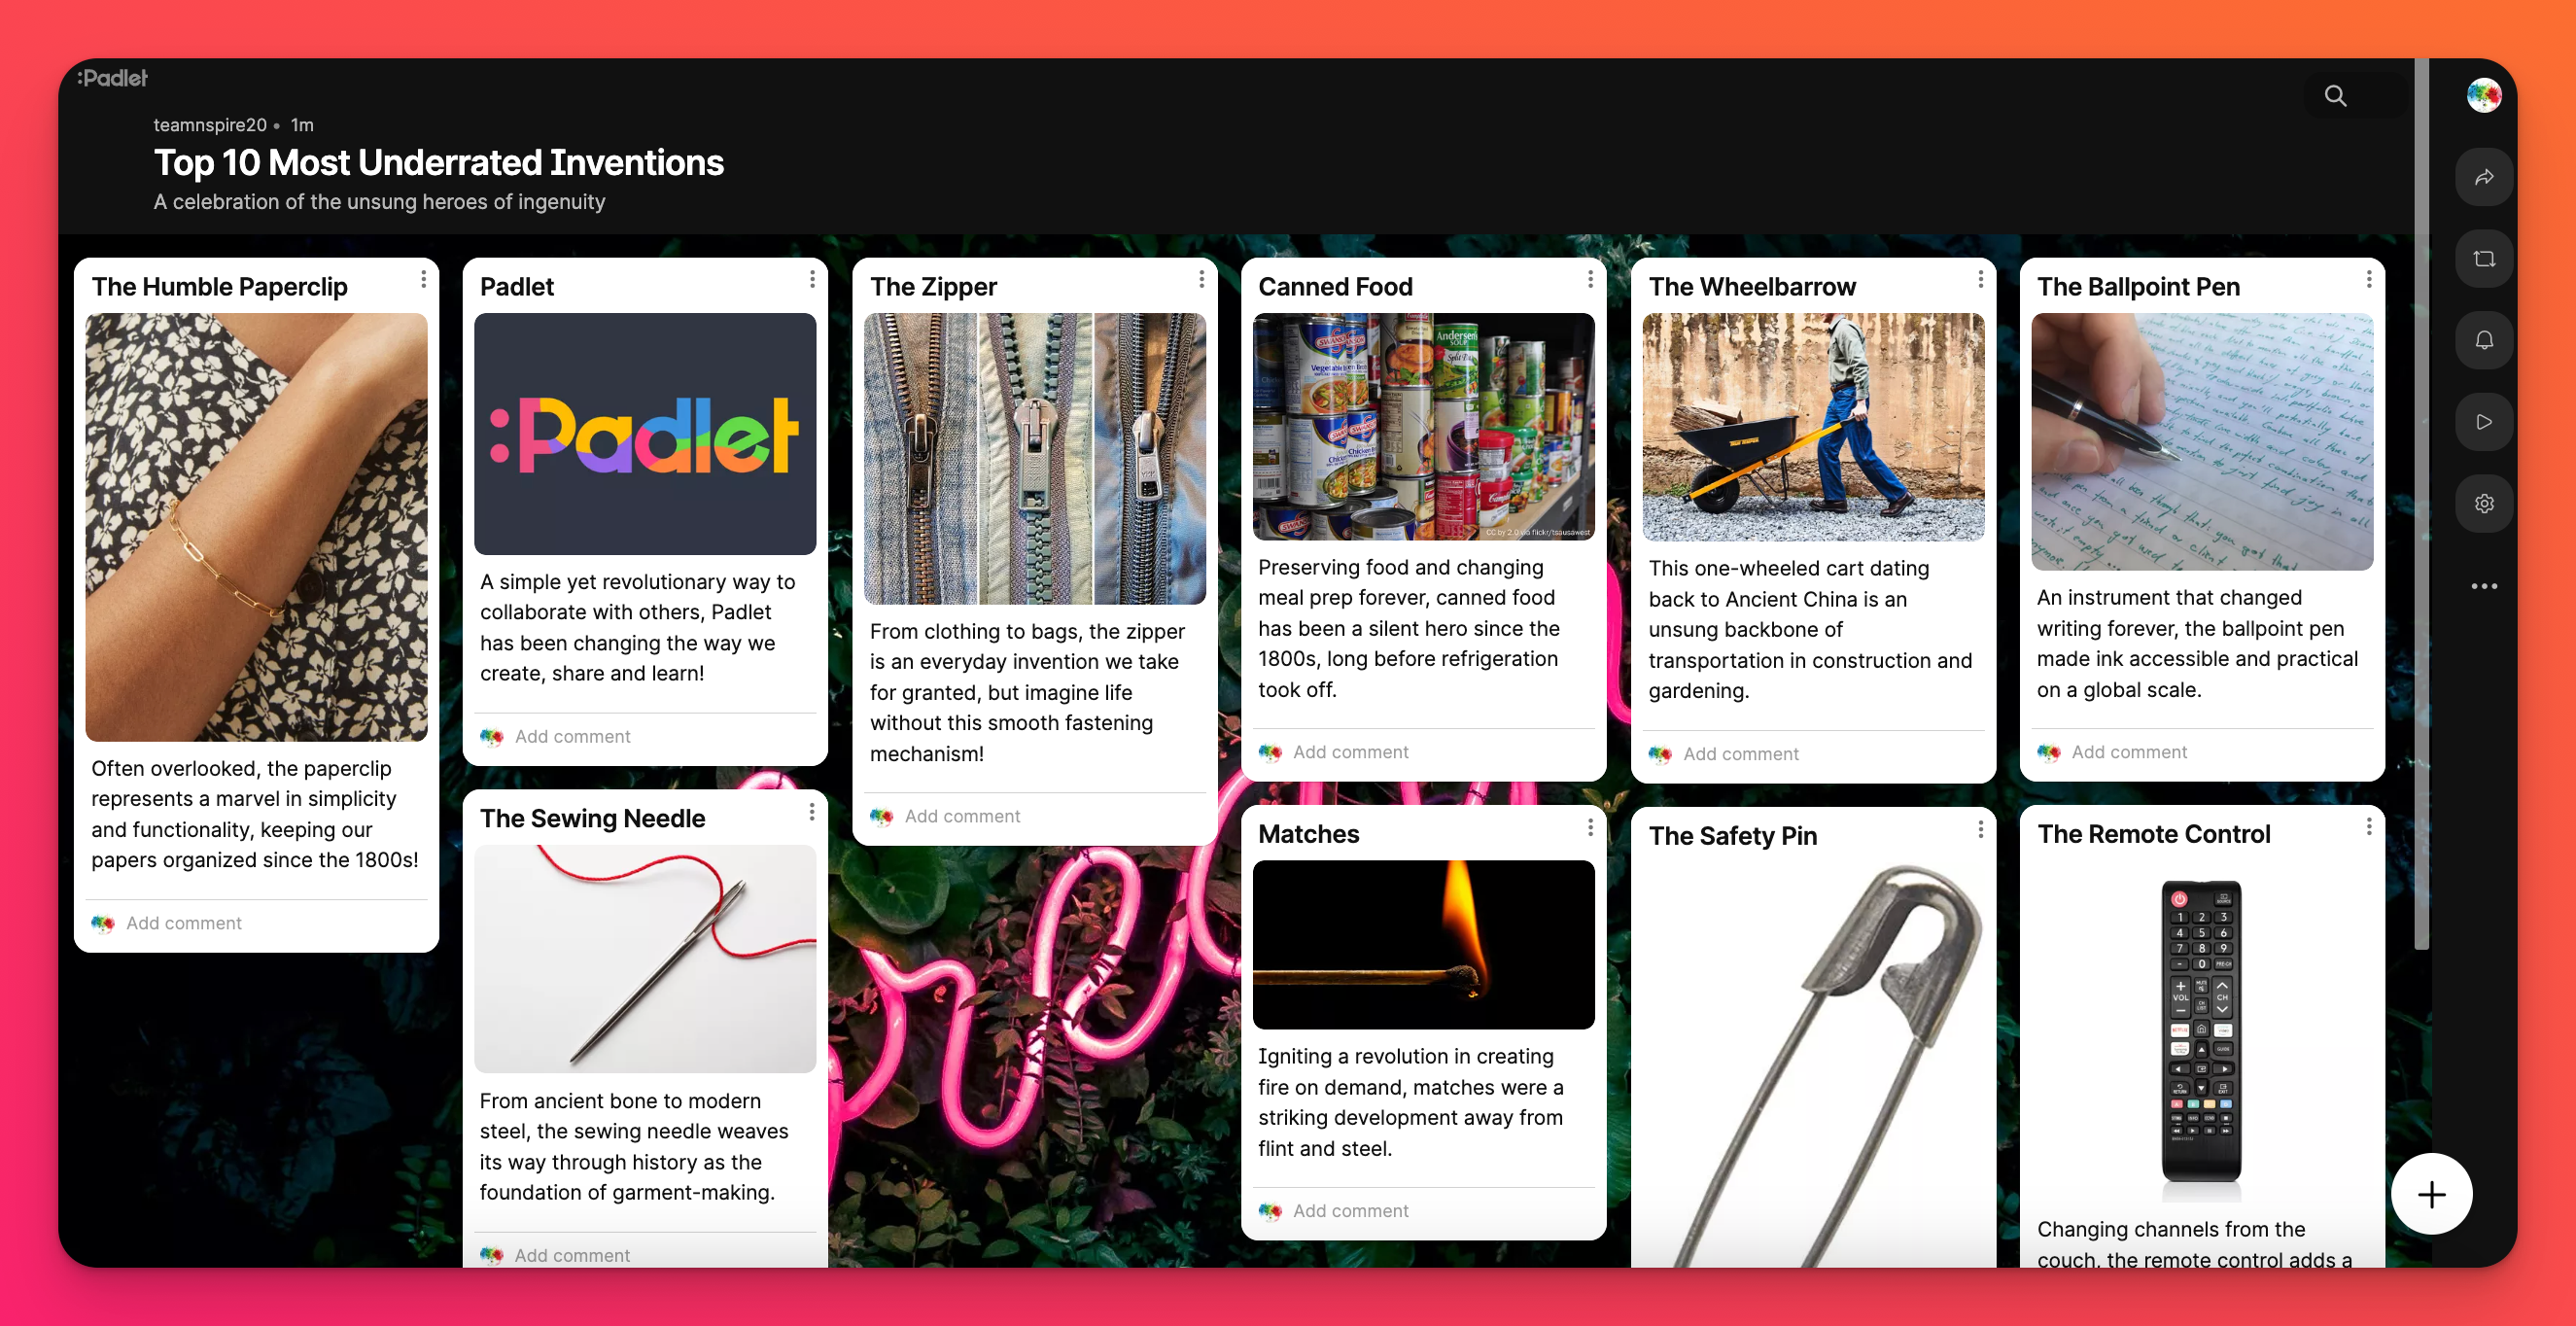Open notifications bell icon
The image size is (2576, 1326).
[x=2484, y=340]
